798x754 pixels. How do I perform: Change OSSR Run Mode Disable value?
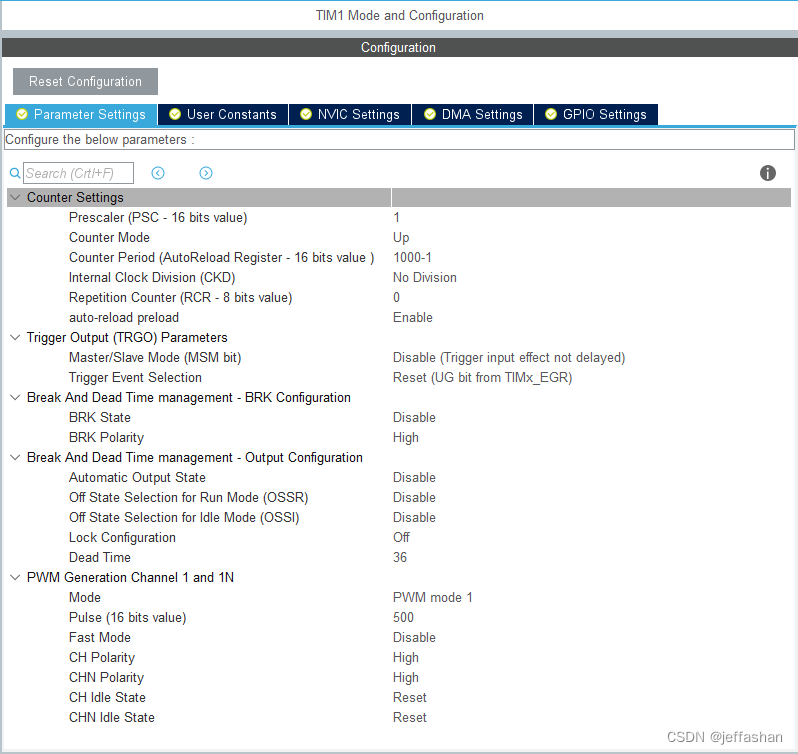tap(414, 497)
